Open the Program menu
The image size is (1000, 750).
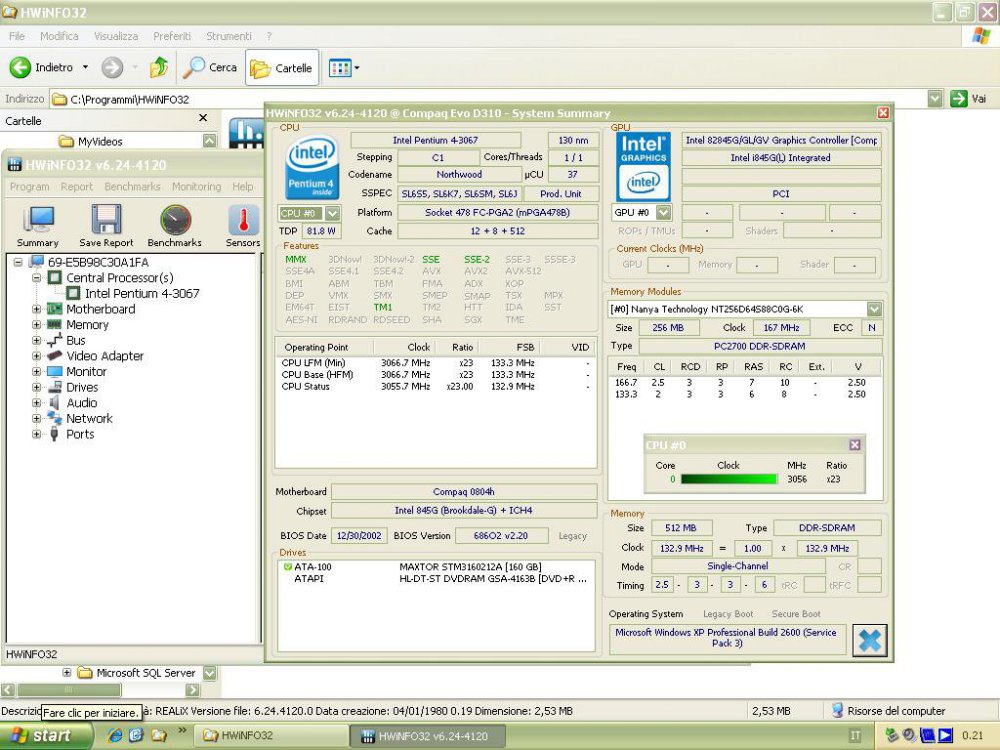(29, 186)
